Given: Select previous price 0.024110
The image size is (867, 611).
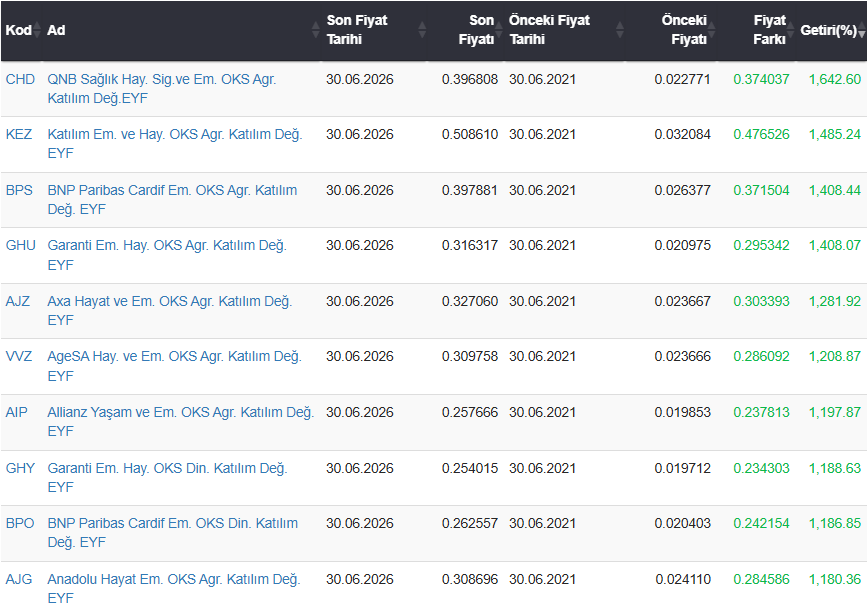Looking at the screenshot, I should tap(683, 579).
